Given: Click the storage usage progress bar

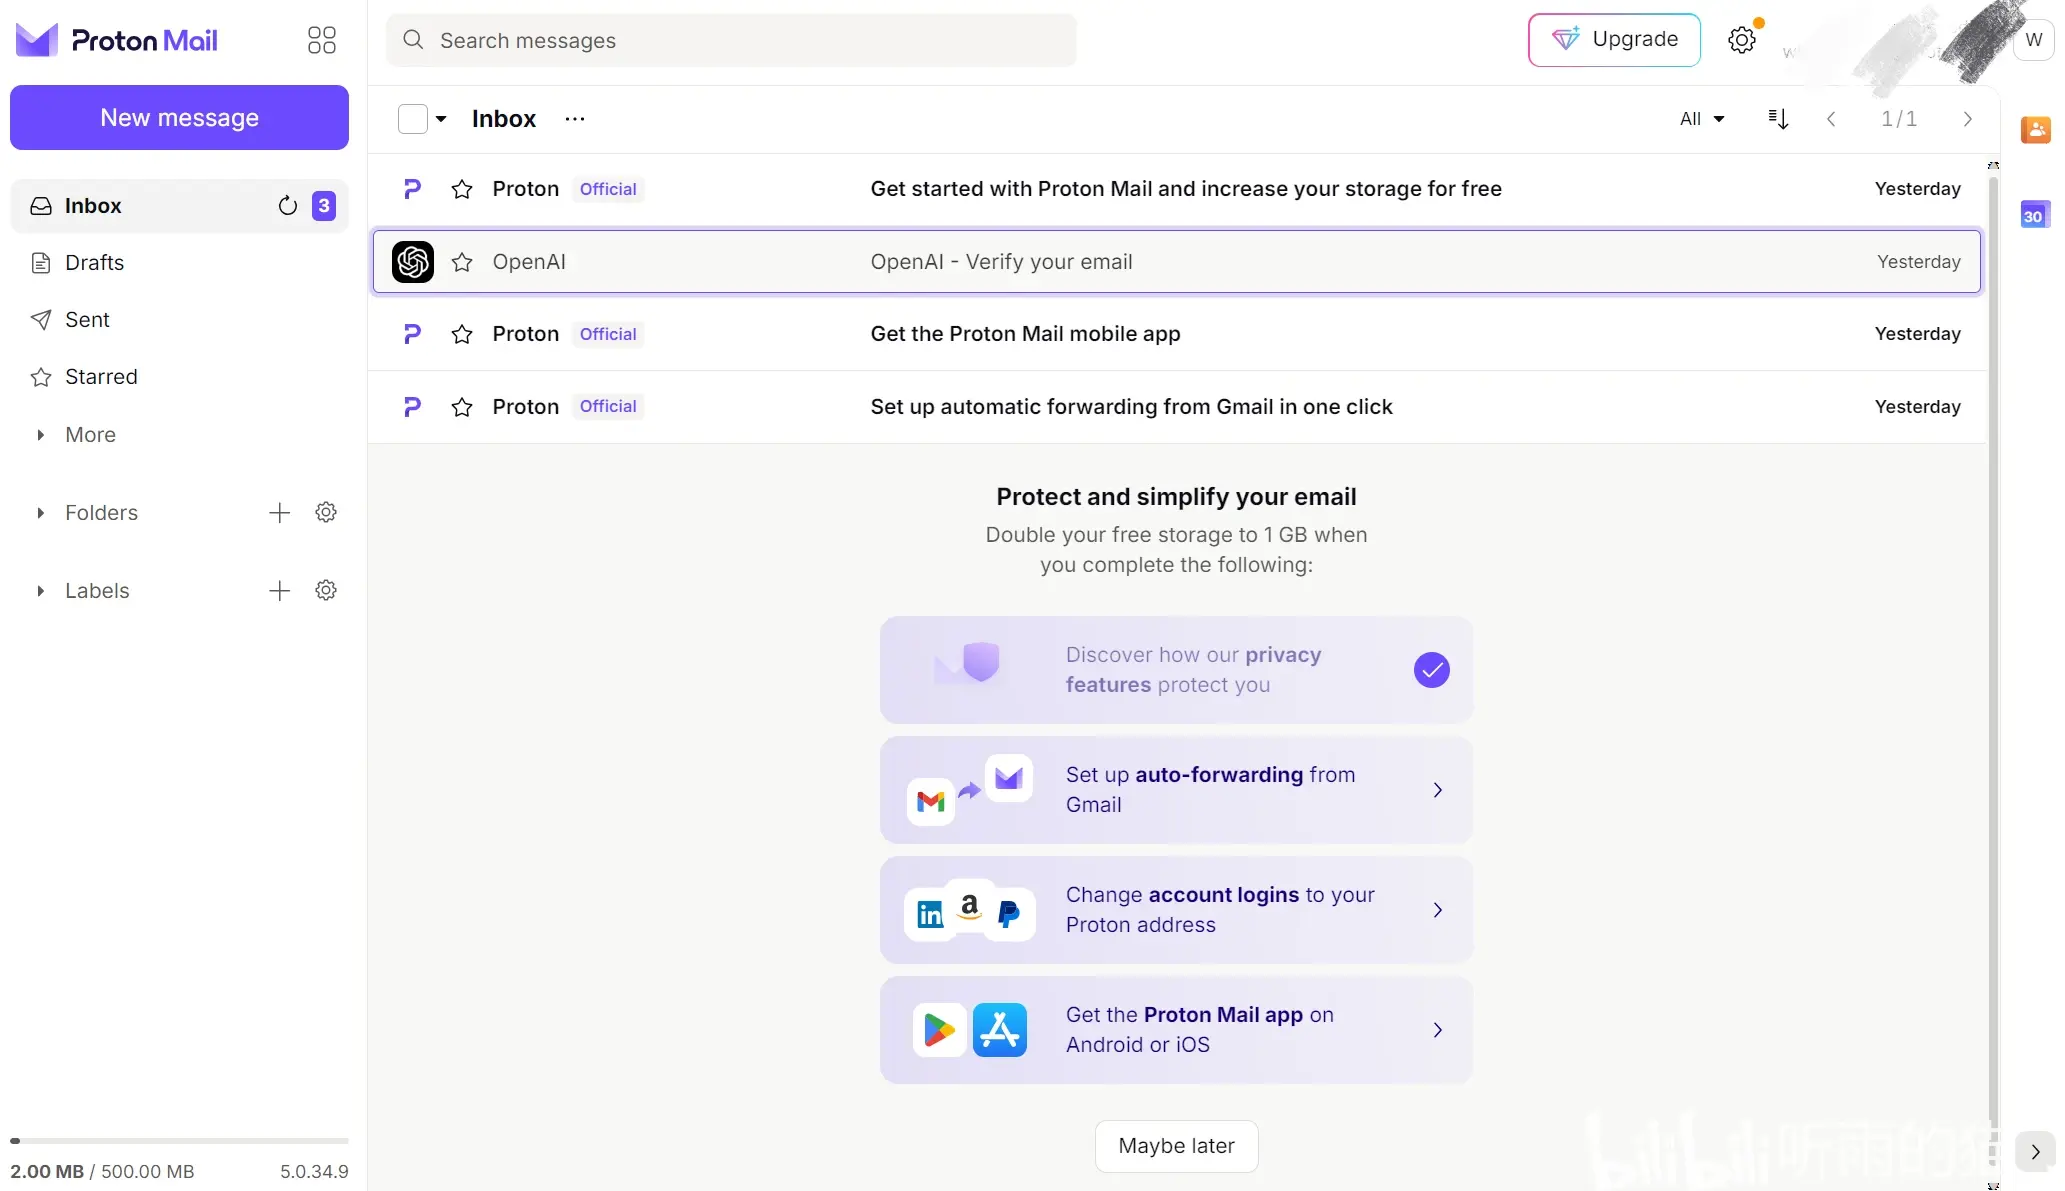Looking at the screenshot, I should [179, 1141].
